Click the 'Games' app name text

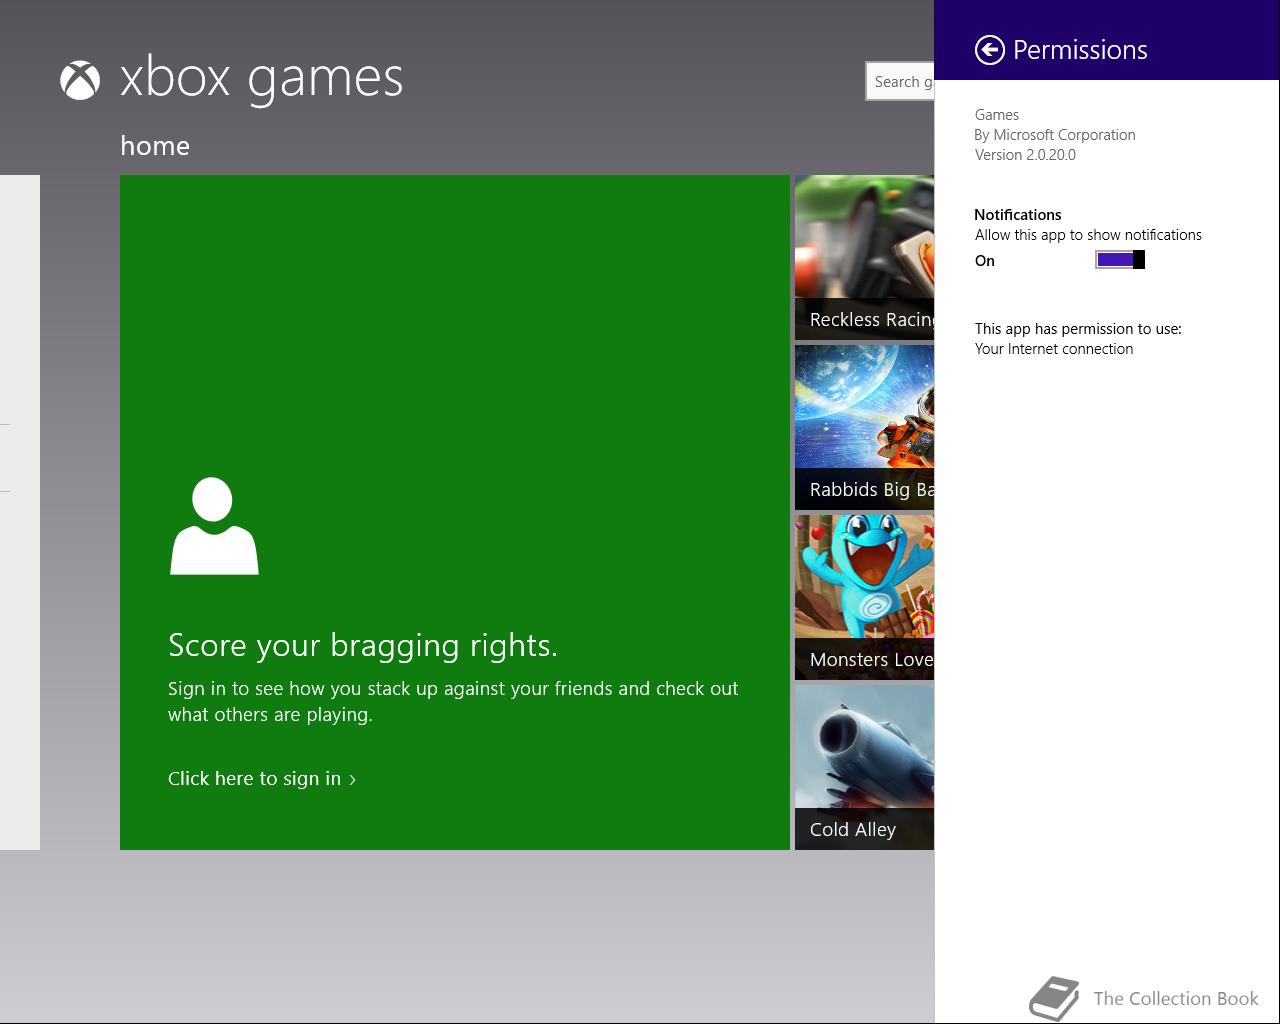[997, 115]
